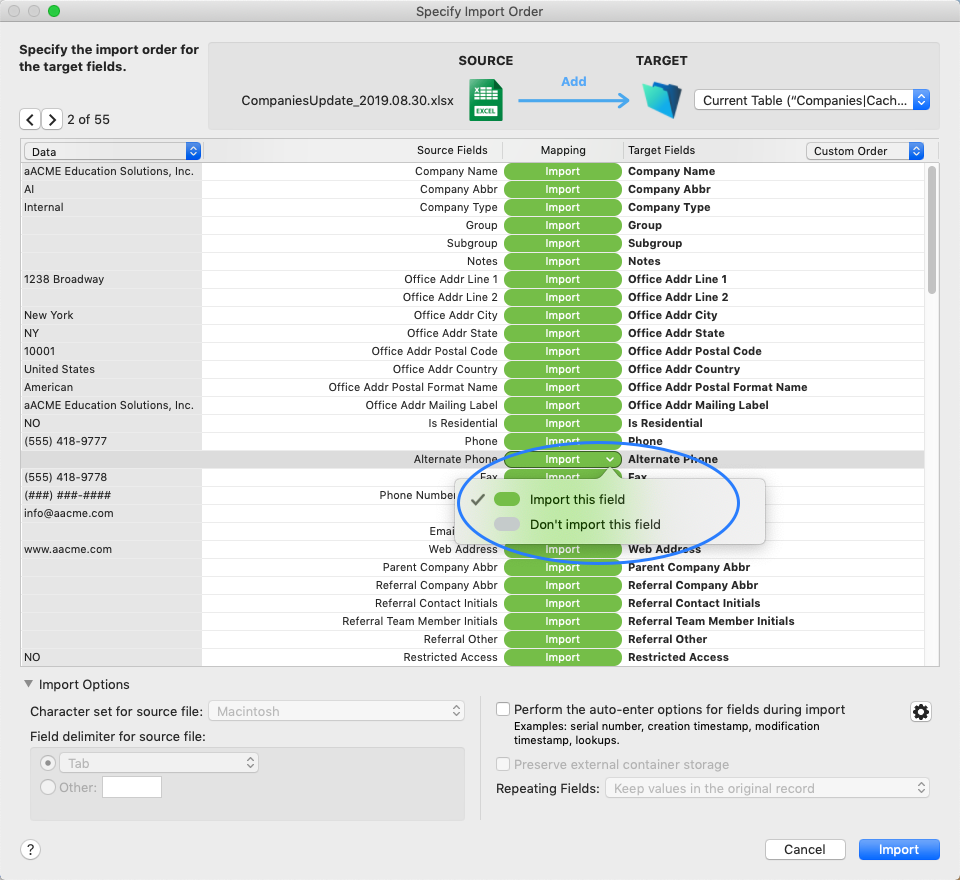This screenshot has height=880, width=960.
Task: Click the FileMaker target folder icon
Action: tap(662, 100)
